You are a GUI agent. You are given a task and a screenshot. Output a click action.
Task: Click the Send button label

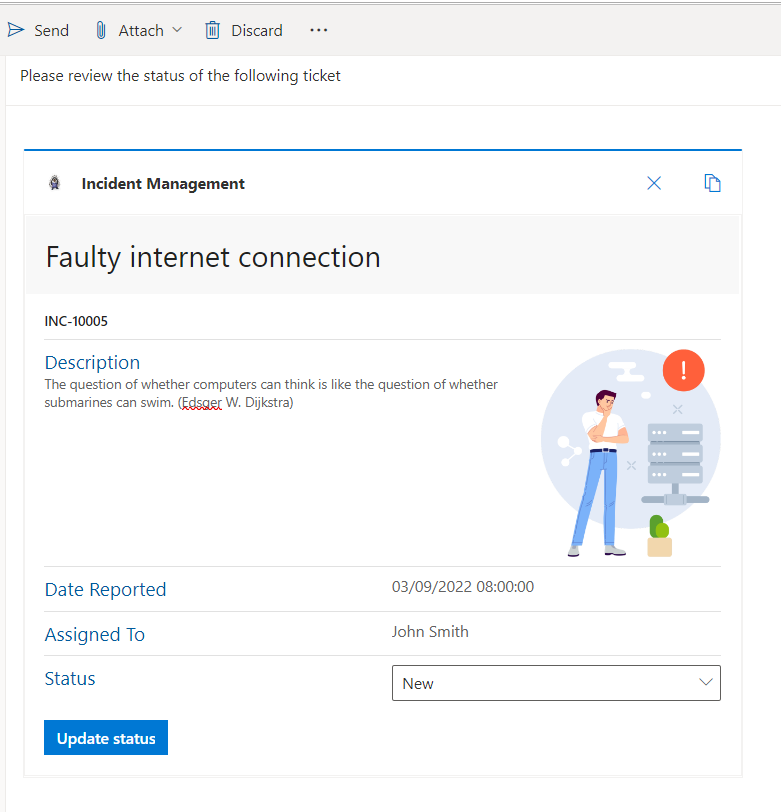[51, 31]
